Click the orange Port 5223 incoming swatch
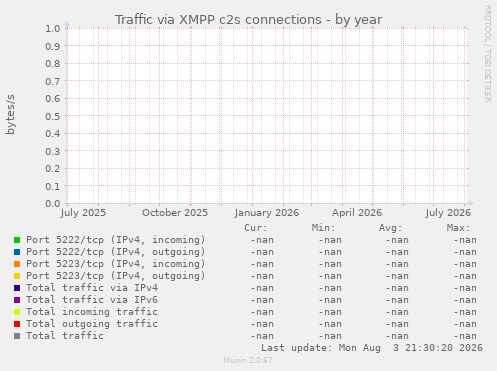 [x=17, y=264]
